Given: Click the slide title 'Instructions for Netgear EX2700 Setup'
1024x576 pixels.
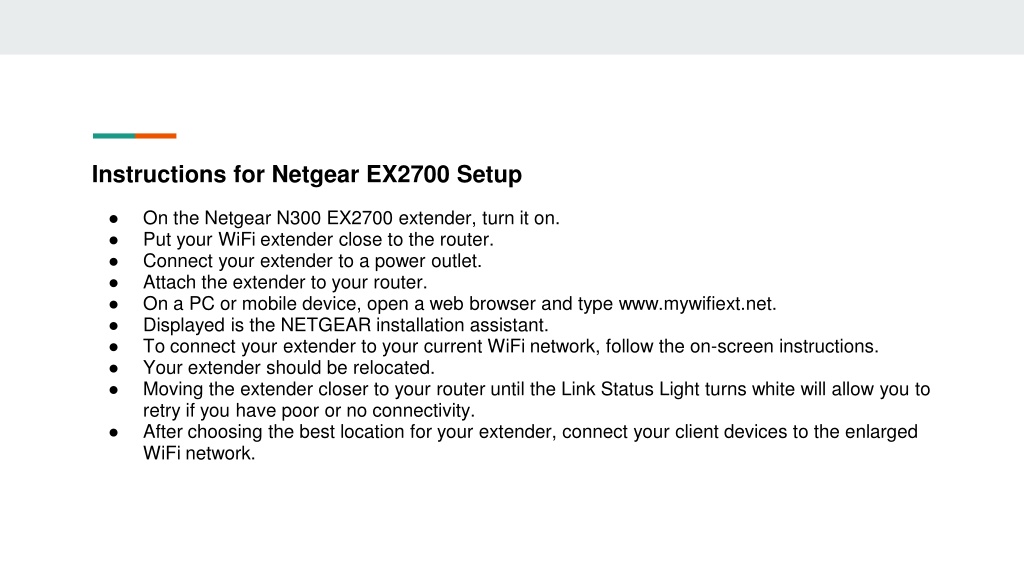Looking at the screenshot, I should click(x=307, y=174).
